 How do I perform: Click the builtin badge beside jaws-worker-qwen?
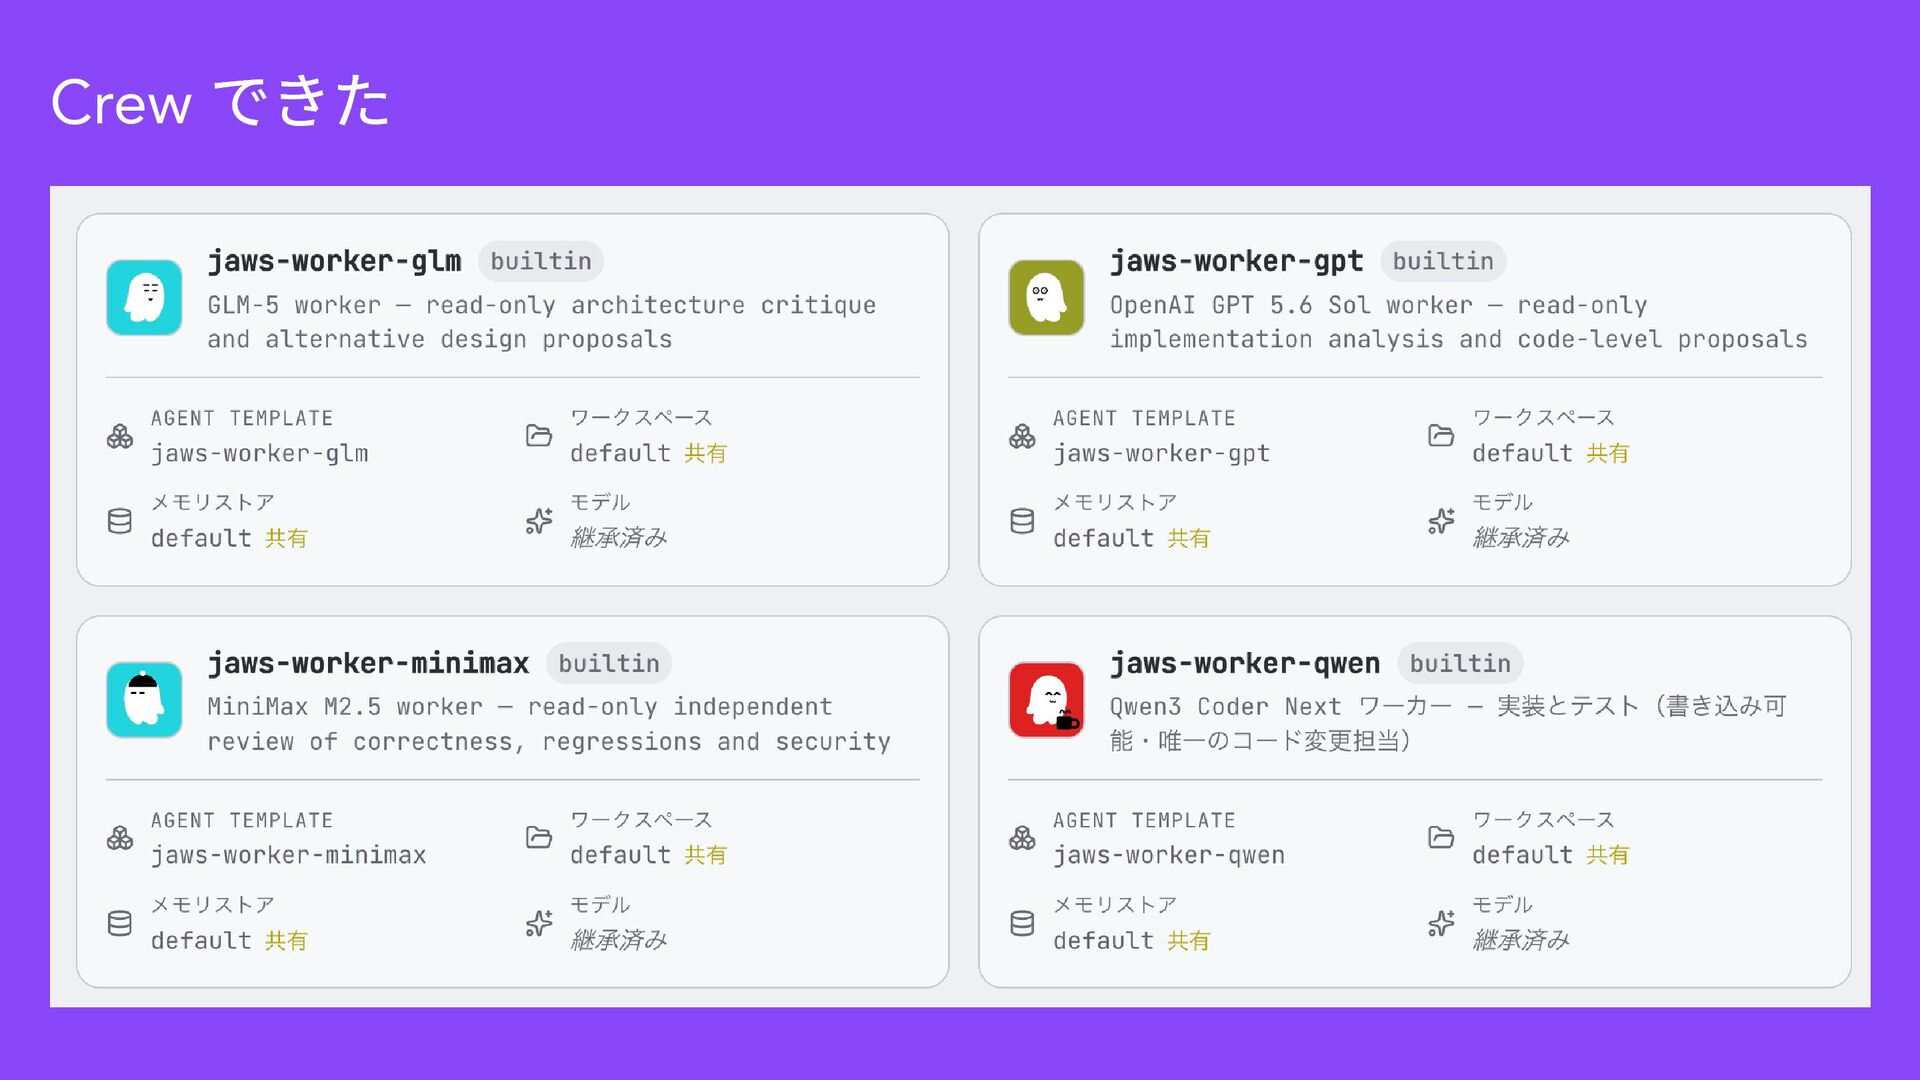(x=1460, y=664)
